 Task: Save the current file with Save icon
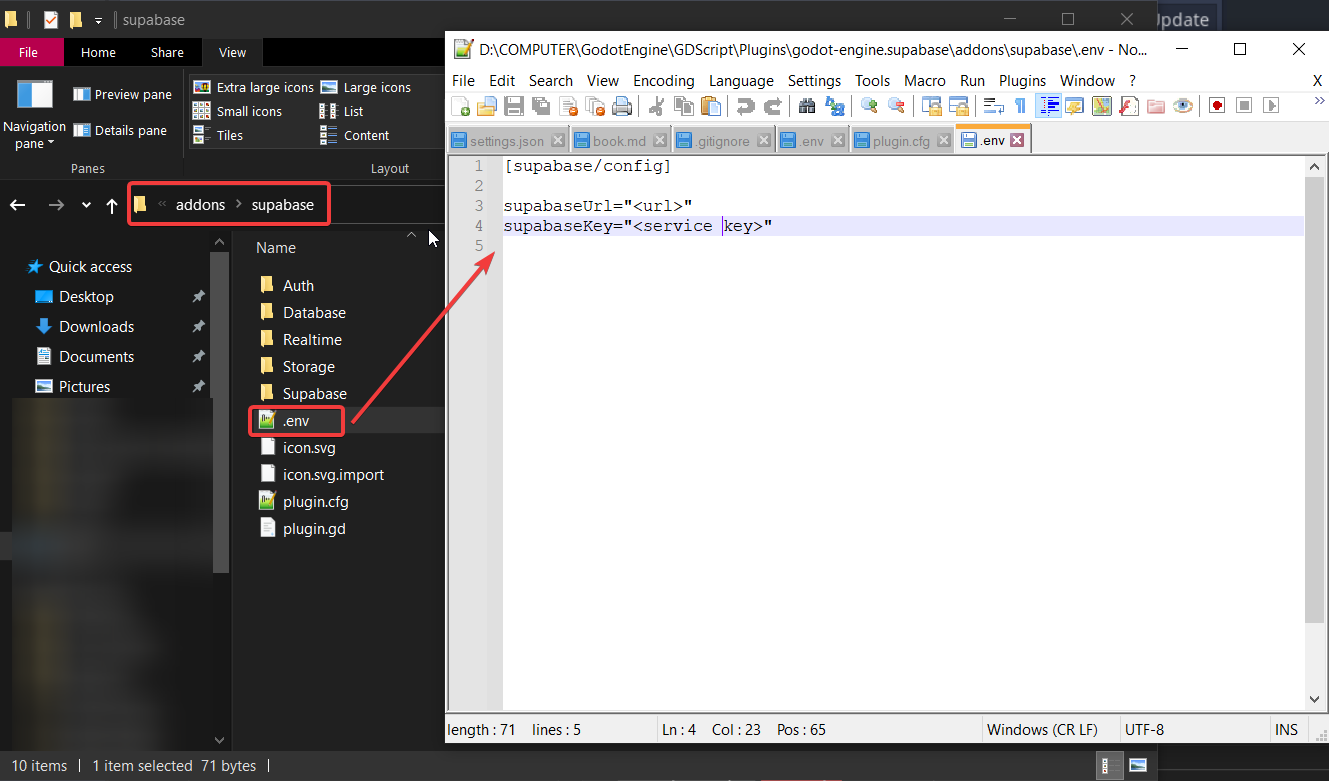pos(514,105)
